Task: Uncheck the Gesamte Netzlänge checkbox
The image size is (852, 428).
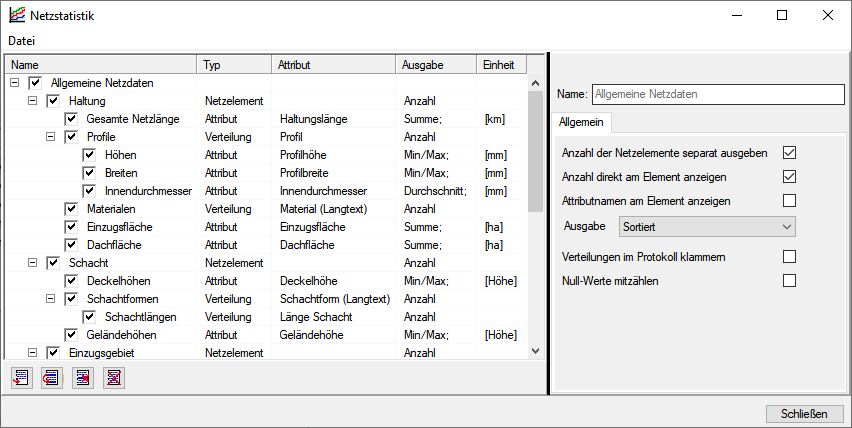Action: tap(71, 119)
